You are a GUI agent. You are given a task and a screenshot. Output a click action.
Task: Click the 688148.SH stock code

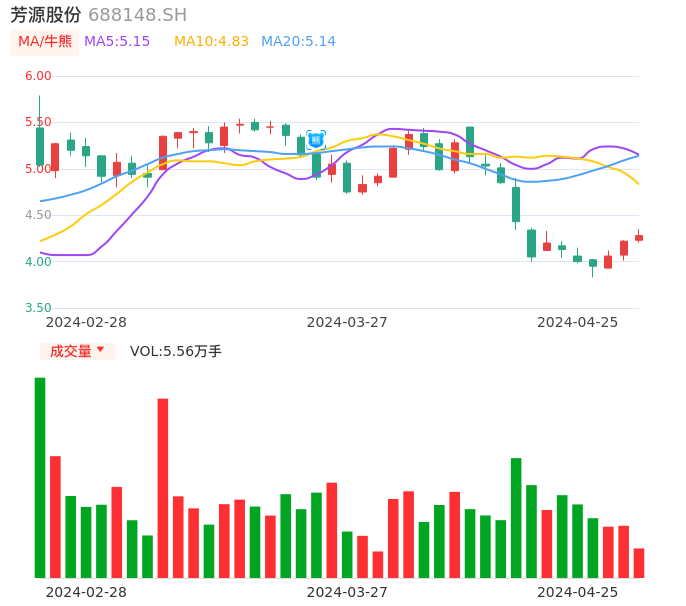[137, 15]
